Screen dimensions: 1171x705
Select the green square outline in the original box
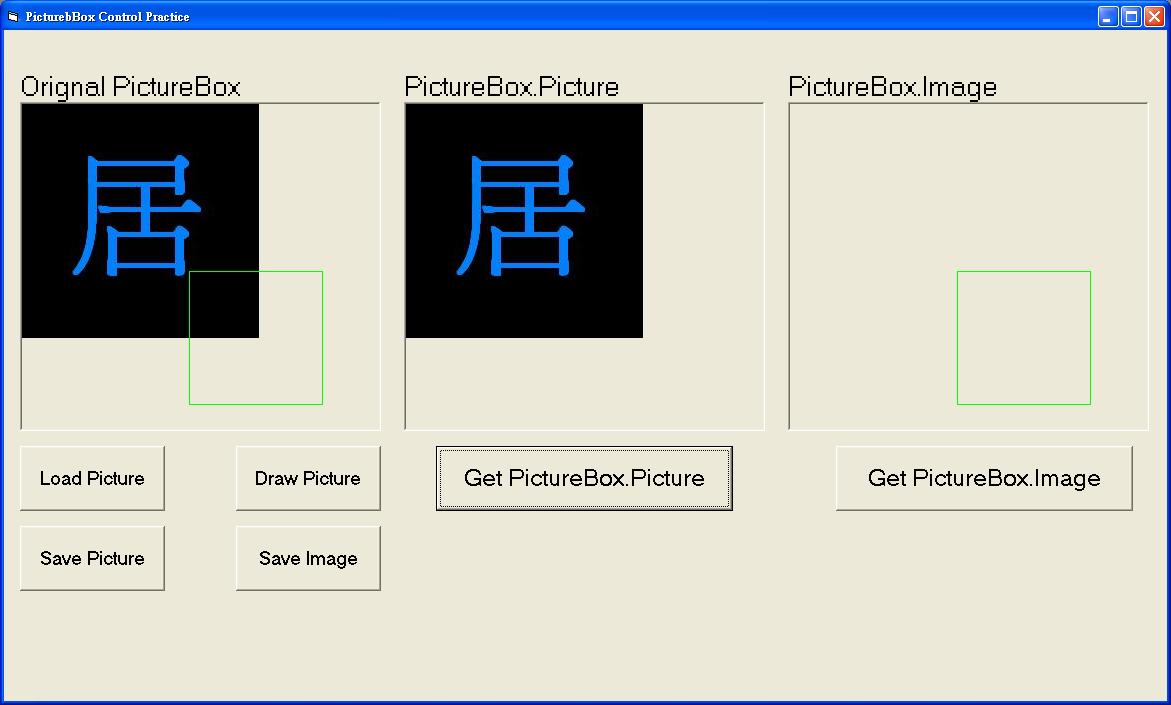point(256,337)
